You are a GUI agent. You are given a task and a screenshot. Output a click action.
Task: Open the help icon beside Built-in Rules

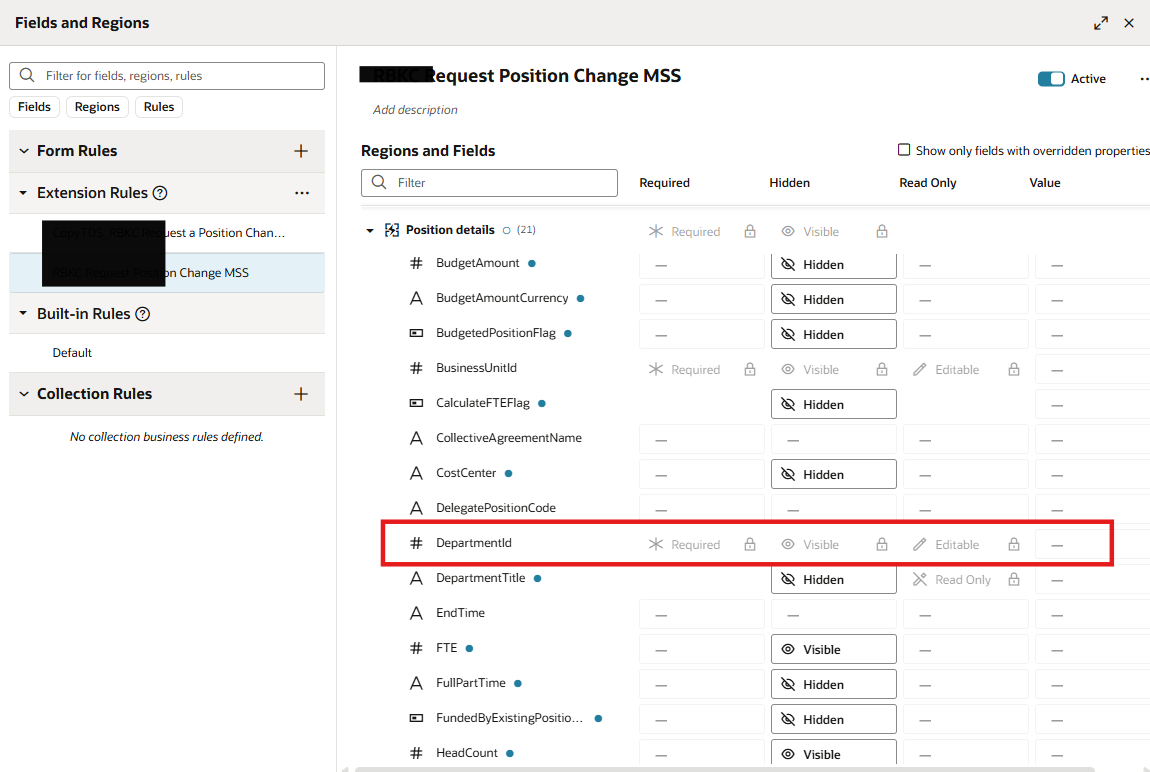click(x=143, y=314)
